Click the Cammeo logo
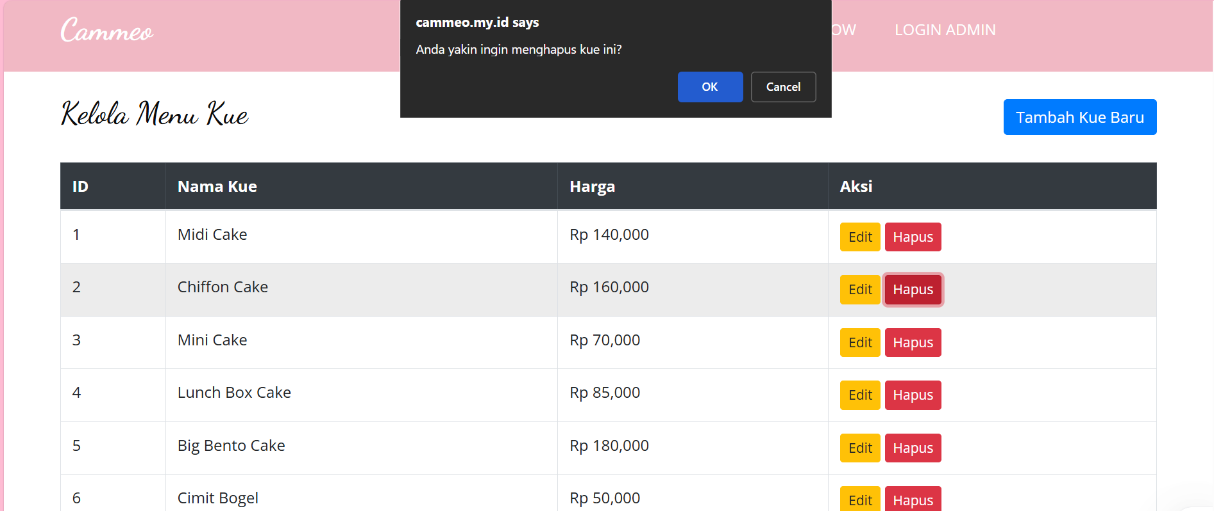 coord(107,31)
